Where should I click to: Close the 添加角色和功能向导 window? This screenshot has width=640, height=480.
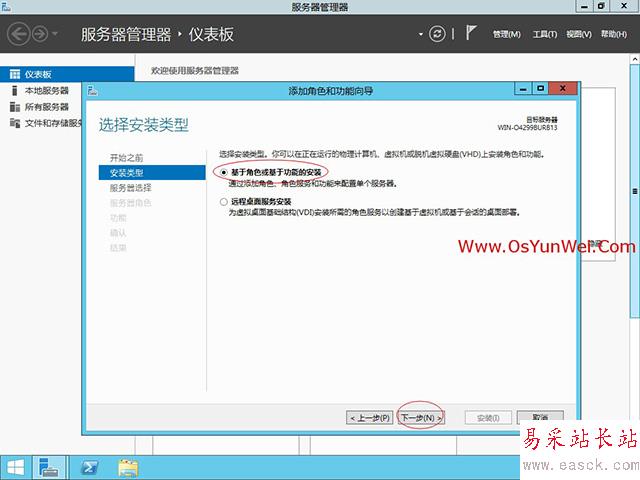tap(563, 89)
